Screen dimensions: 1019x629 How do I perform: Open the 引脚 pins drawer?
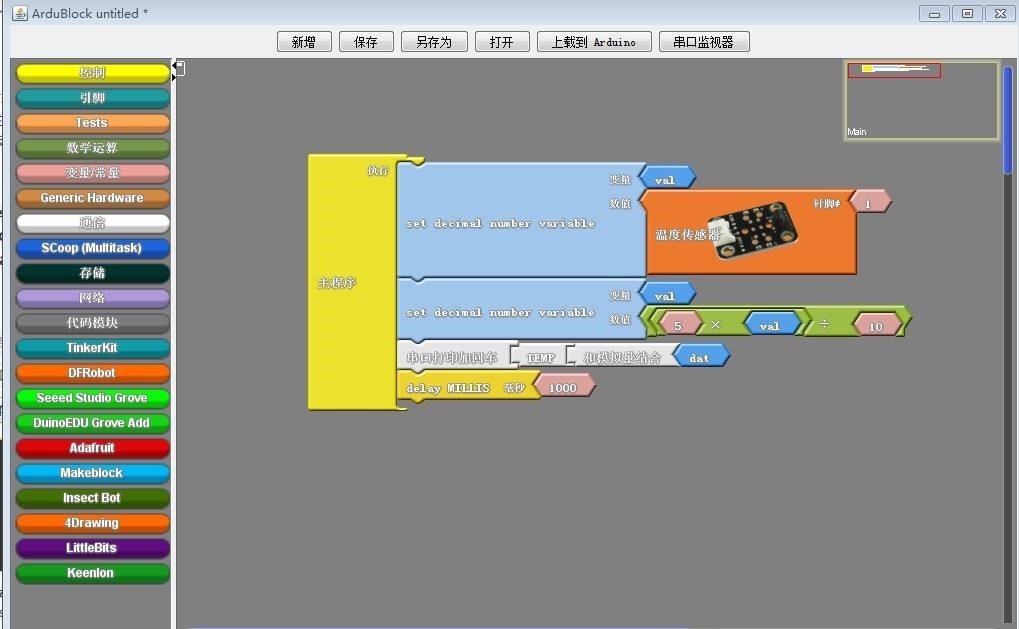[x=92, y=98]
